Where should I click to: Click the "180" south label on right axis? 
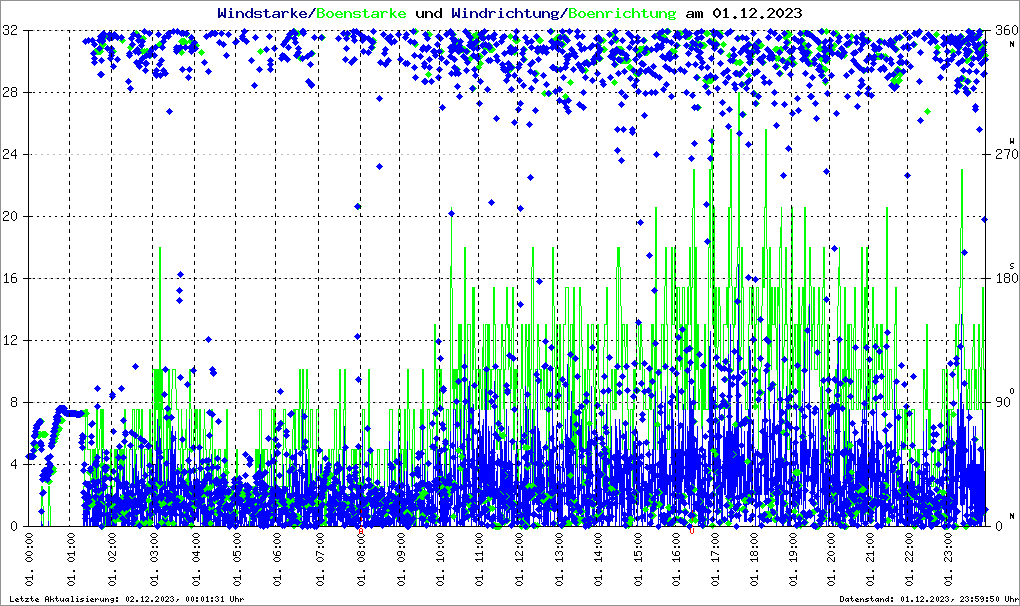coord(1002,279)
